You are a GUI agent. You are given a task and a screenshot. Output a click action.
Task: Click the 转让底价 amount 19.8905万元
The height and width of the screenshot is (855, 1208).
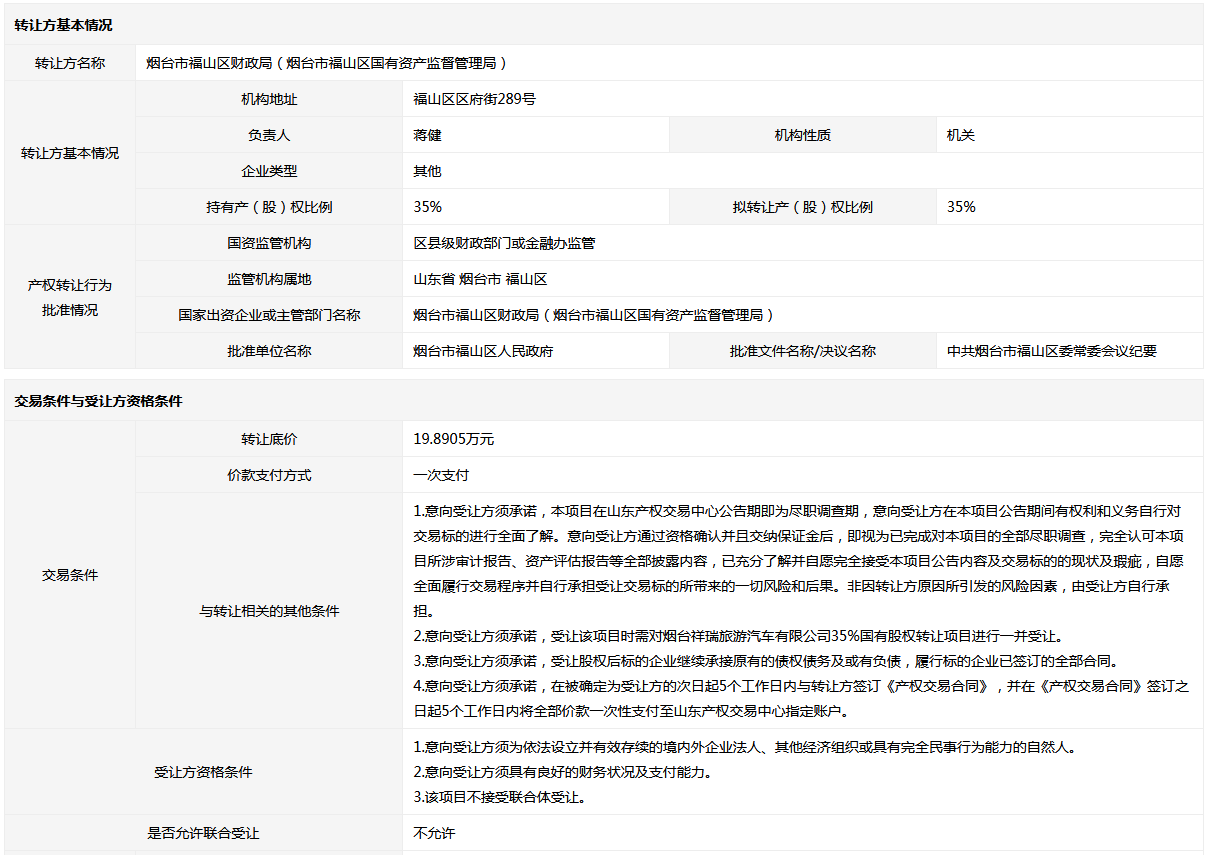(x=454, y=439)
